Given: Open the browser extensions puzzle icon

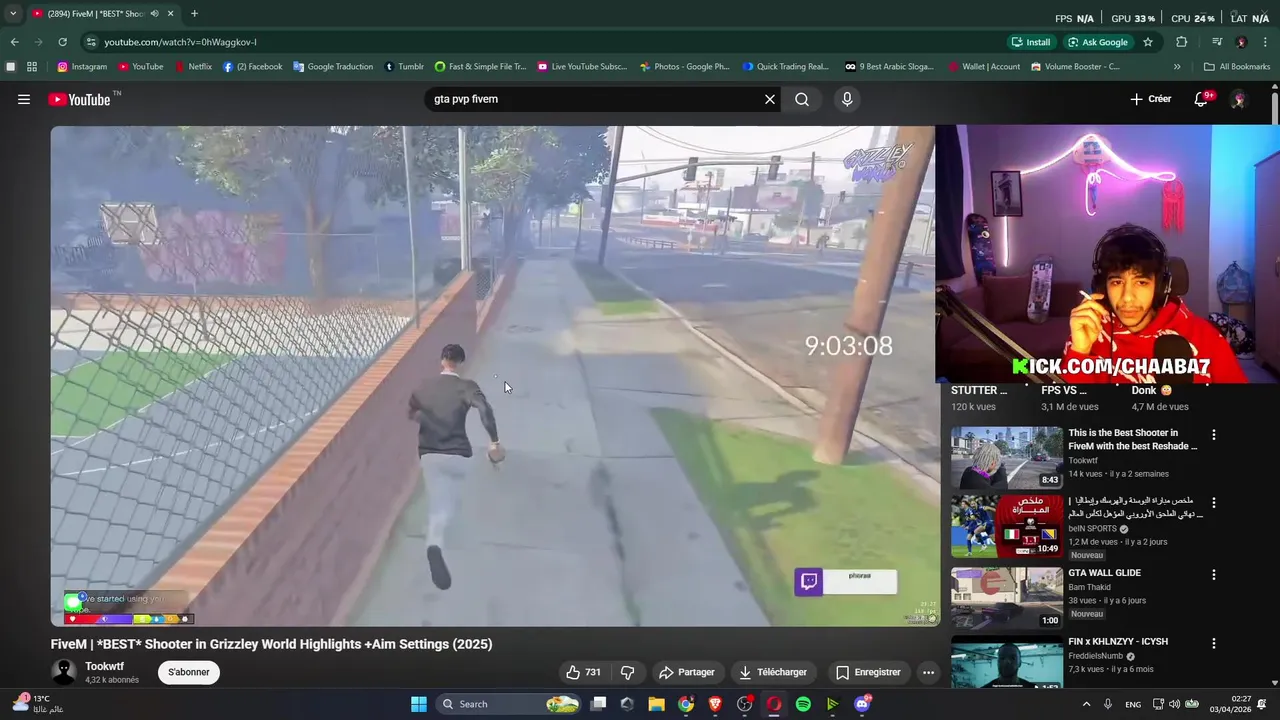Looking at the screenshot, I should 1181,42.
